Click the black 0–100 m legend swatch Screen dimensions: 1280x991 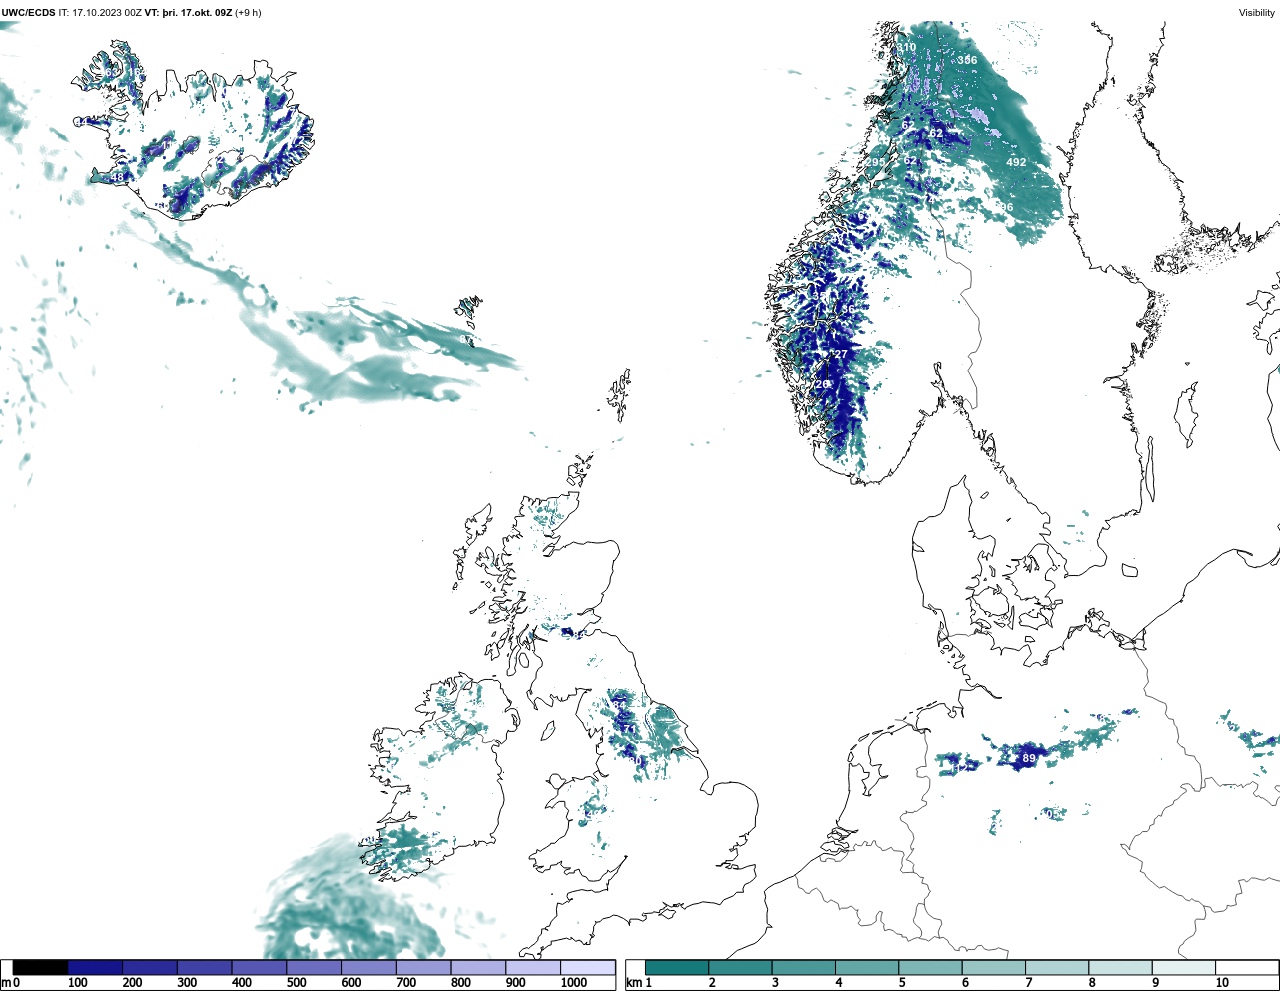41,968
